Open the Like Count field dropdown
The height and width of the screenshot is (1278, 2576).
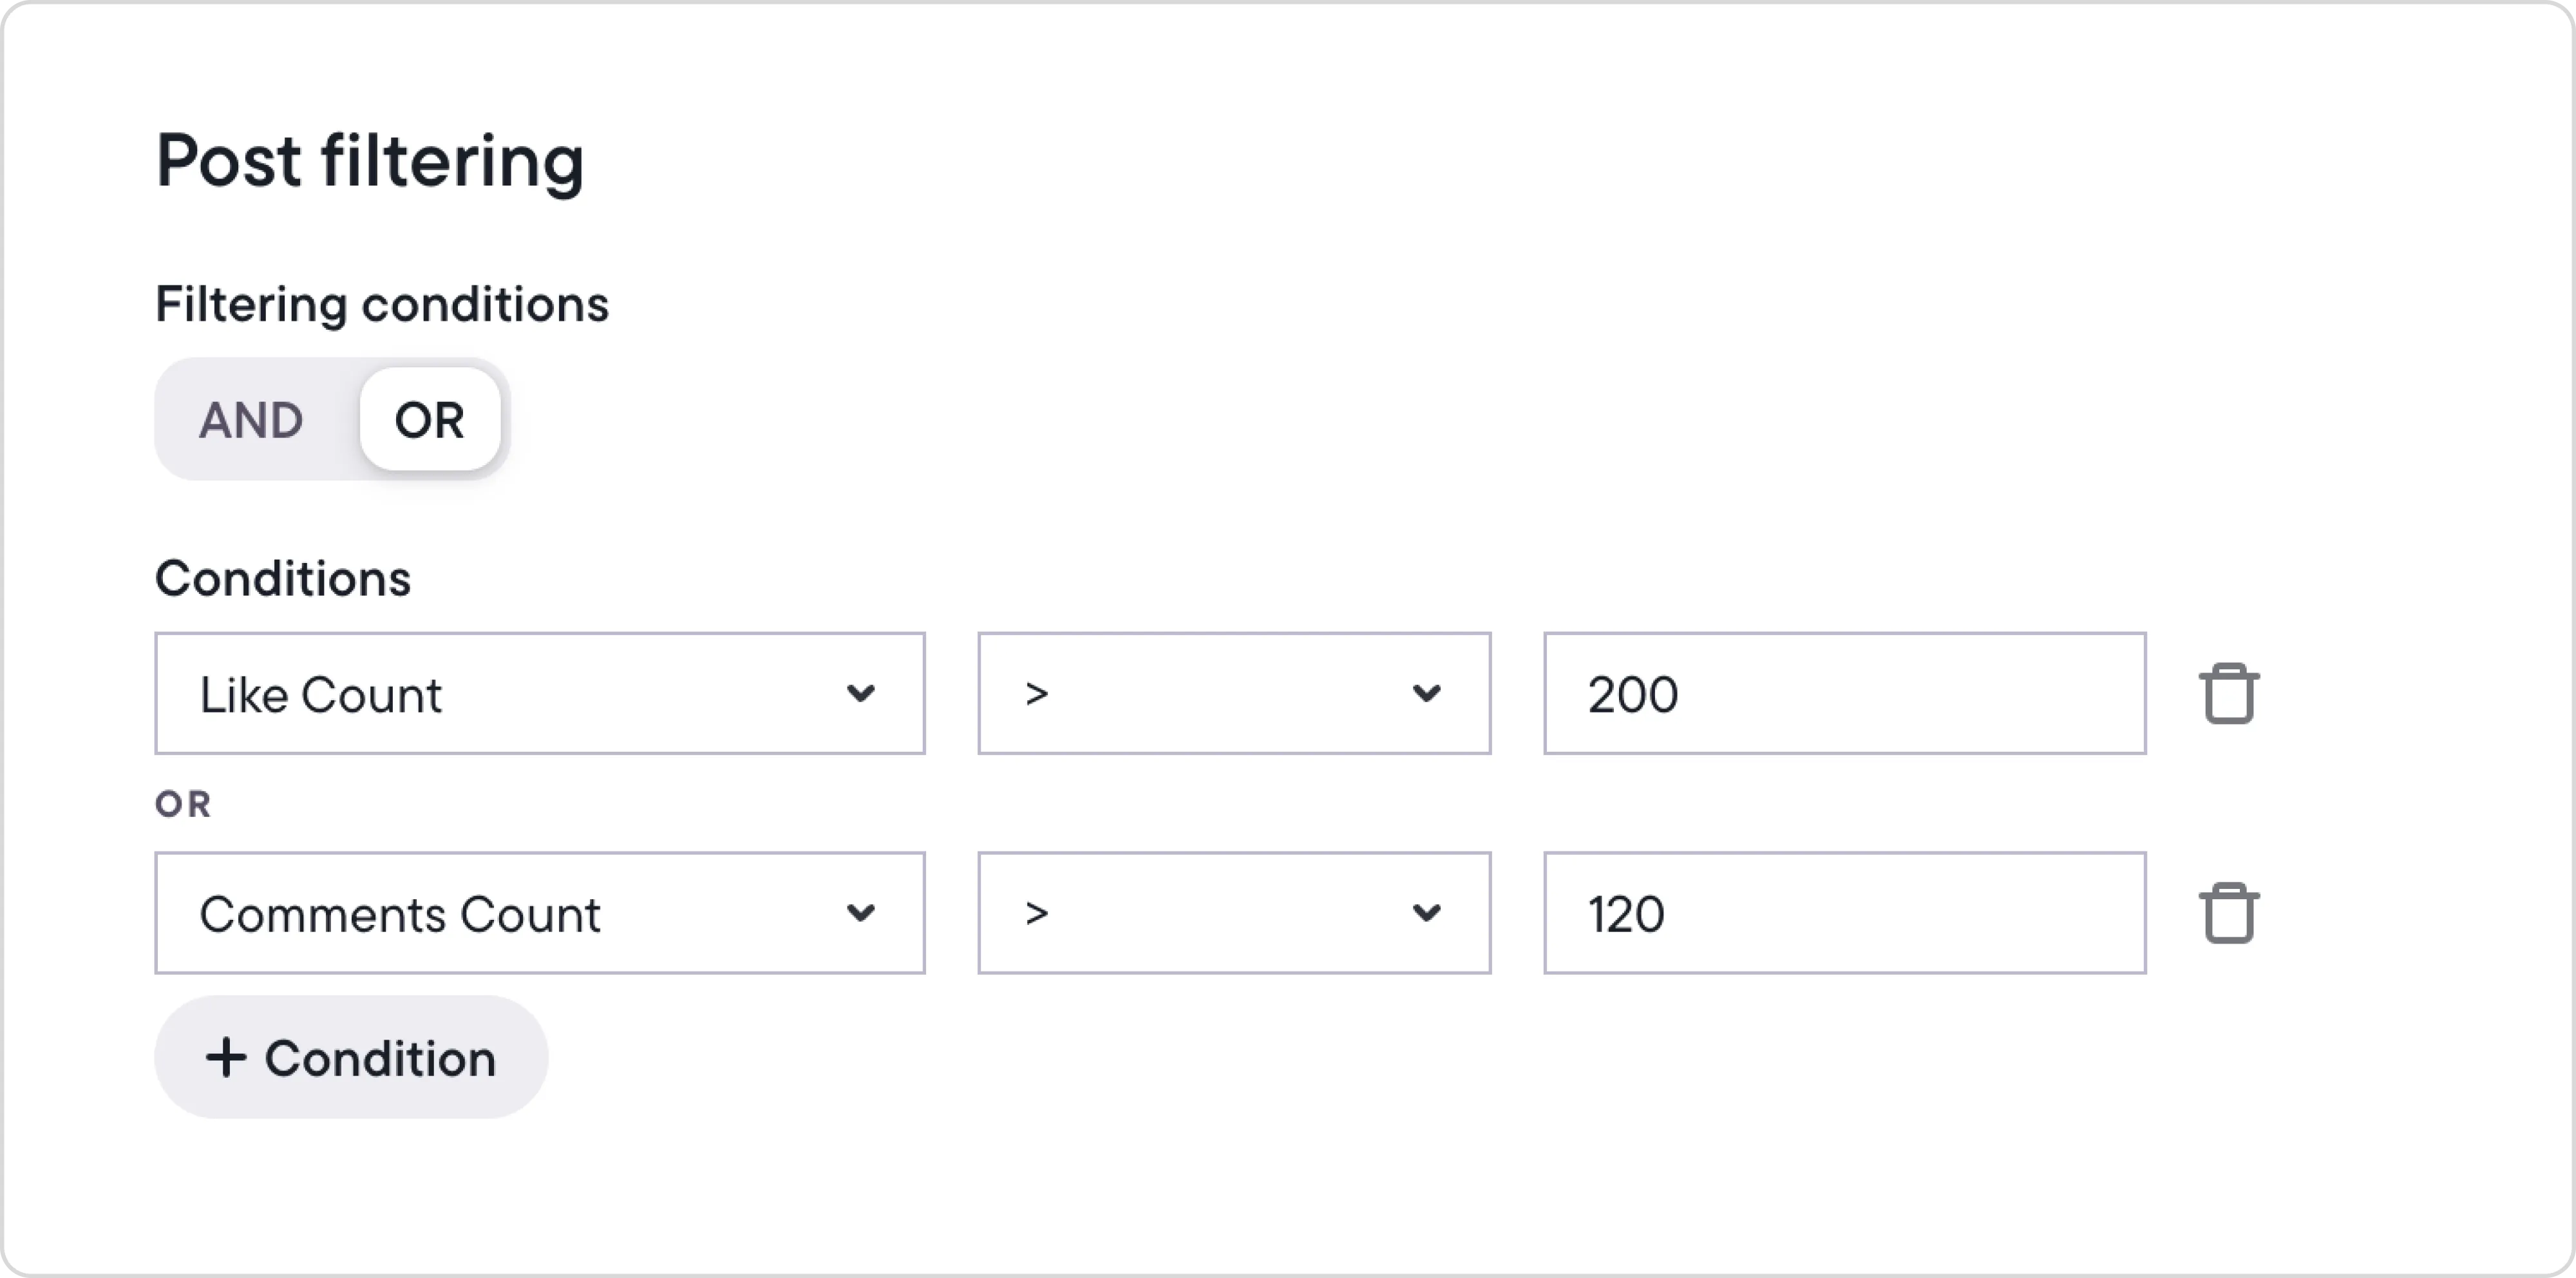point(540,693)
